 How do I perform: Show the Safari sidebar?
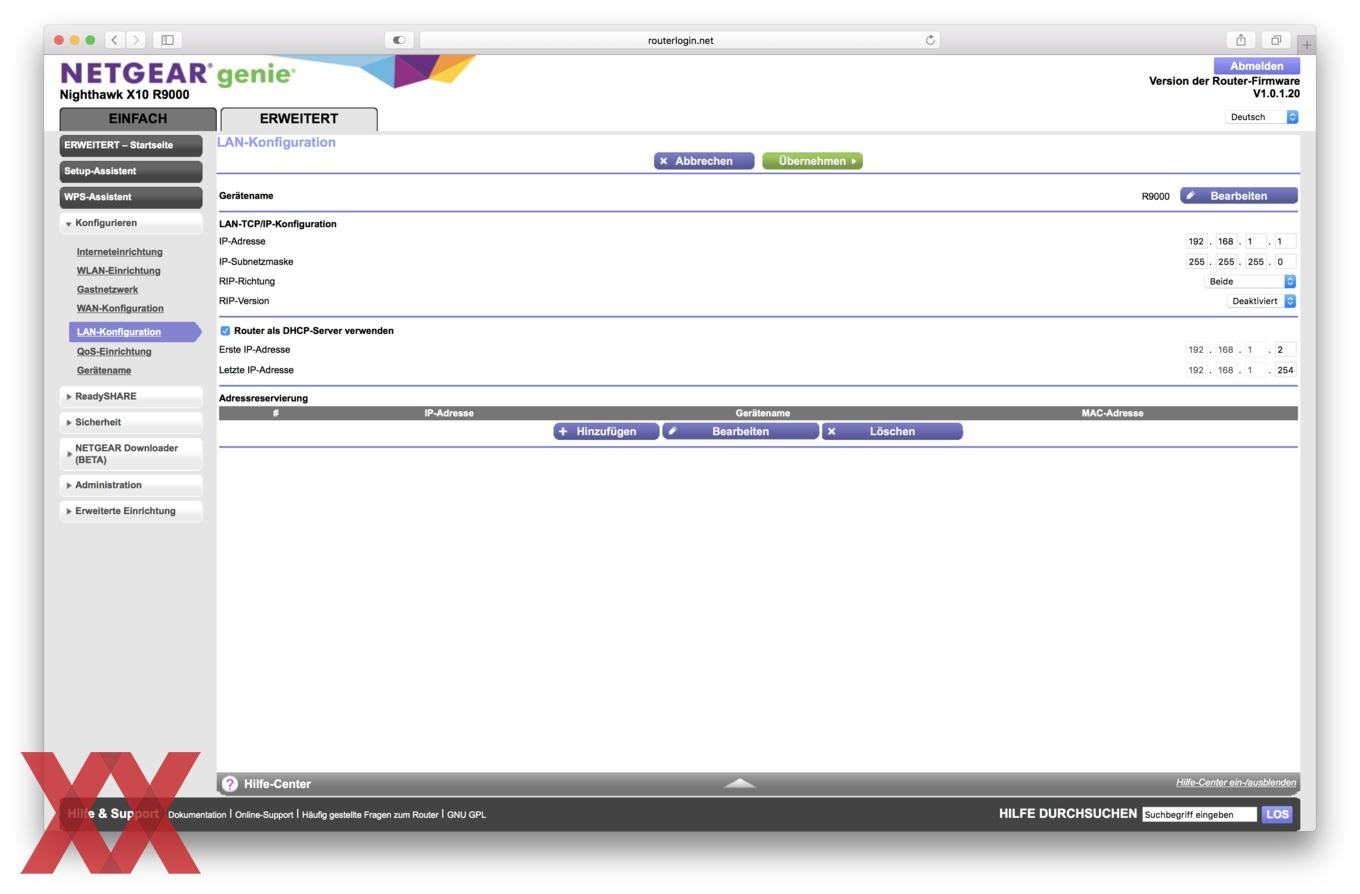(x=167, y=40)
